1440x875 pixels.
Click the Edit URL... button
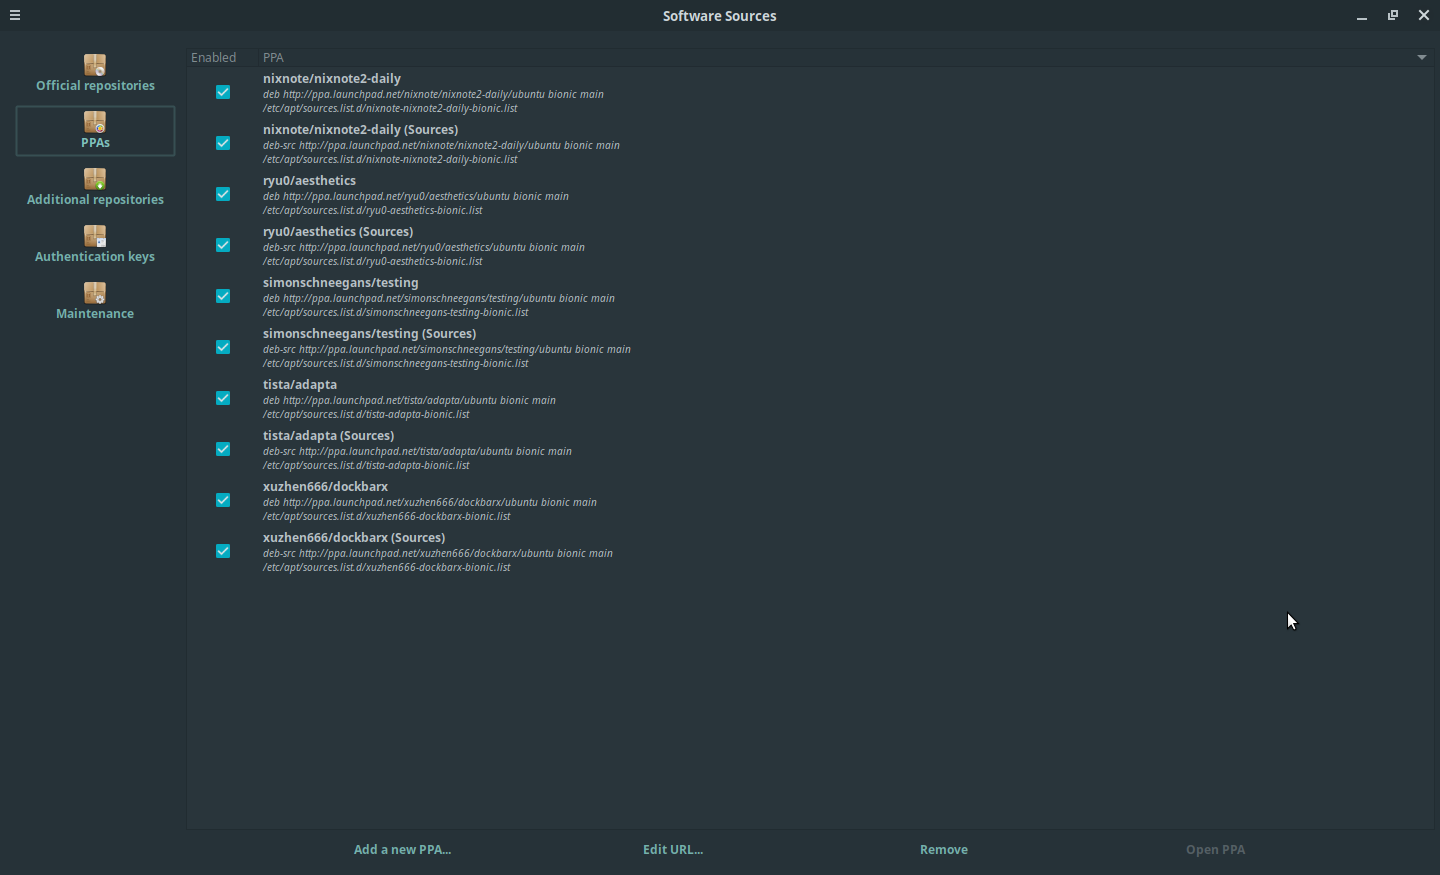673,850
